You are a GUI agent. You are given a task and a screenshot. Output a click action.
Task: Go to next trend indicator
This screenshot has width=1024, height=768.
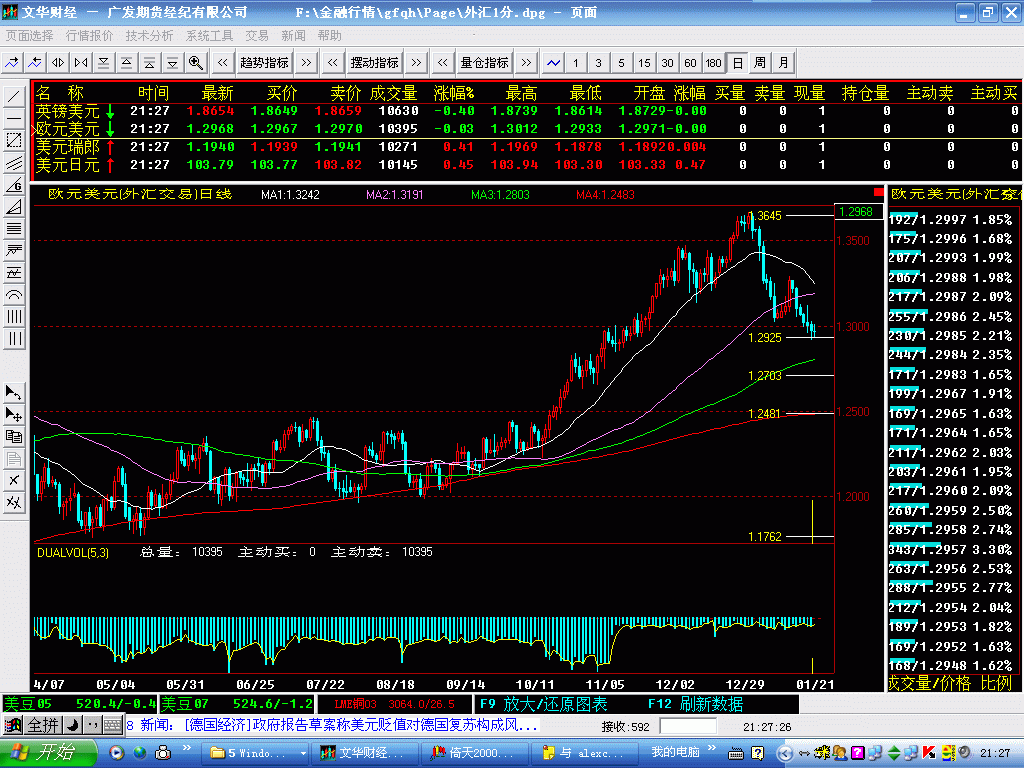(306, 63)
